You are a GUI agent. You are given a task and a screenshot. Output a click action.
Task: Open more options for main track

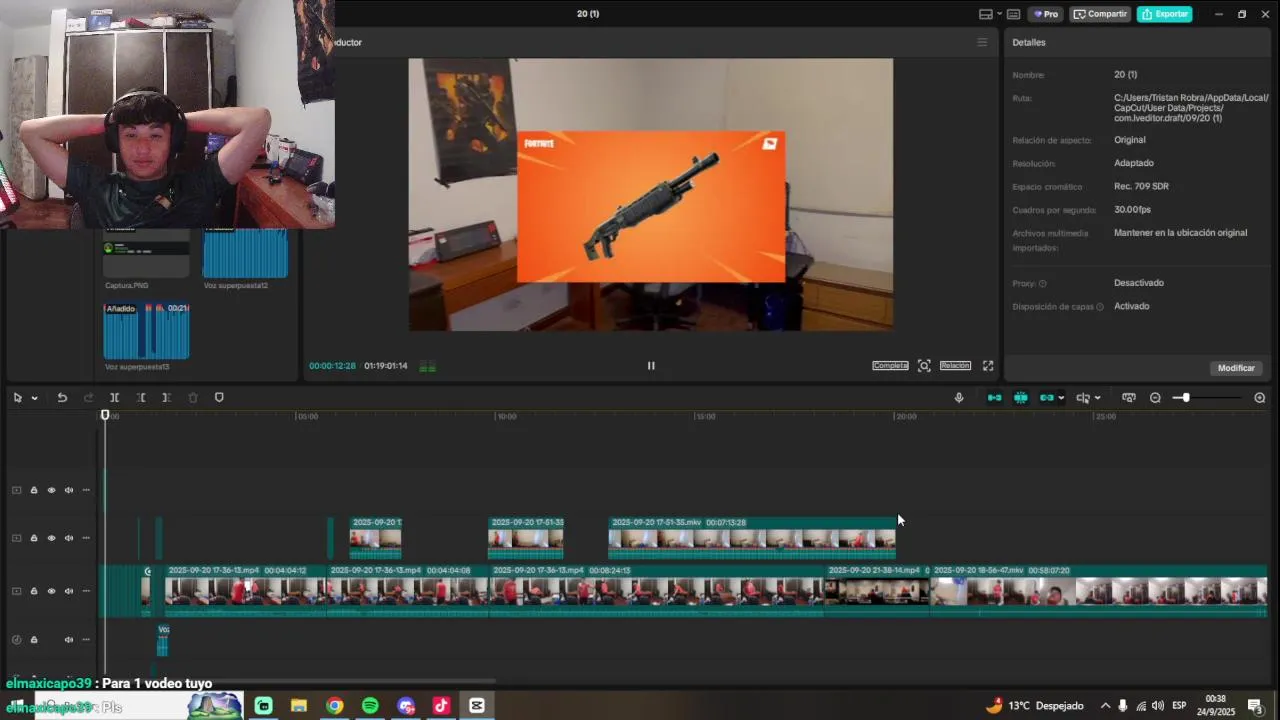click(x=86, y=591)
